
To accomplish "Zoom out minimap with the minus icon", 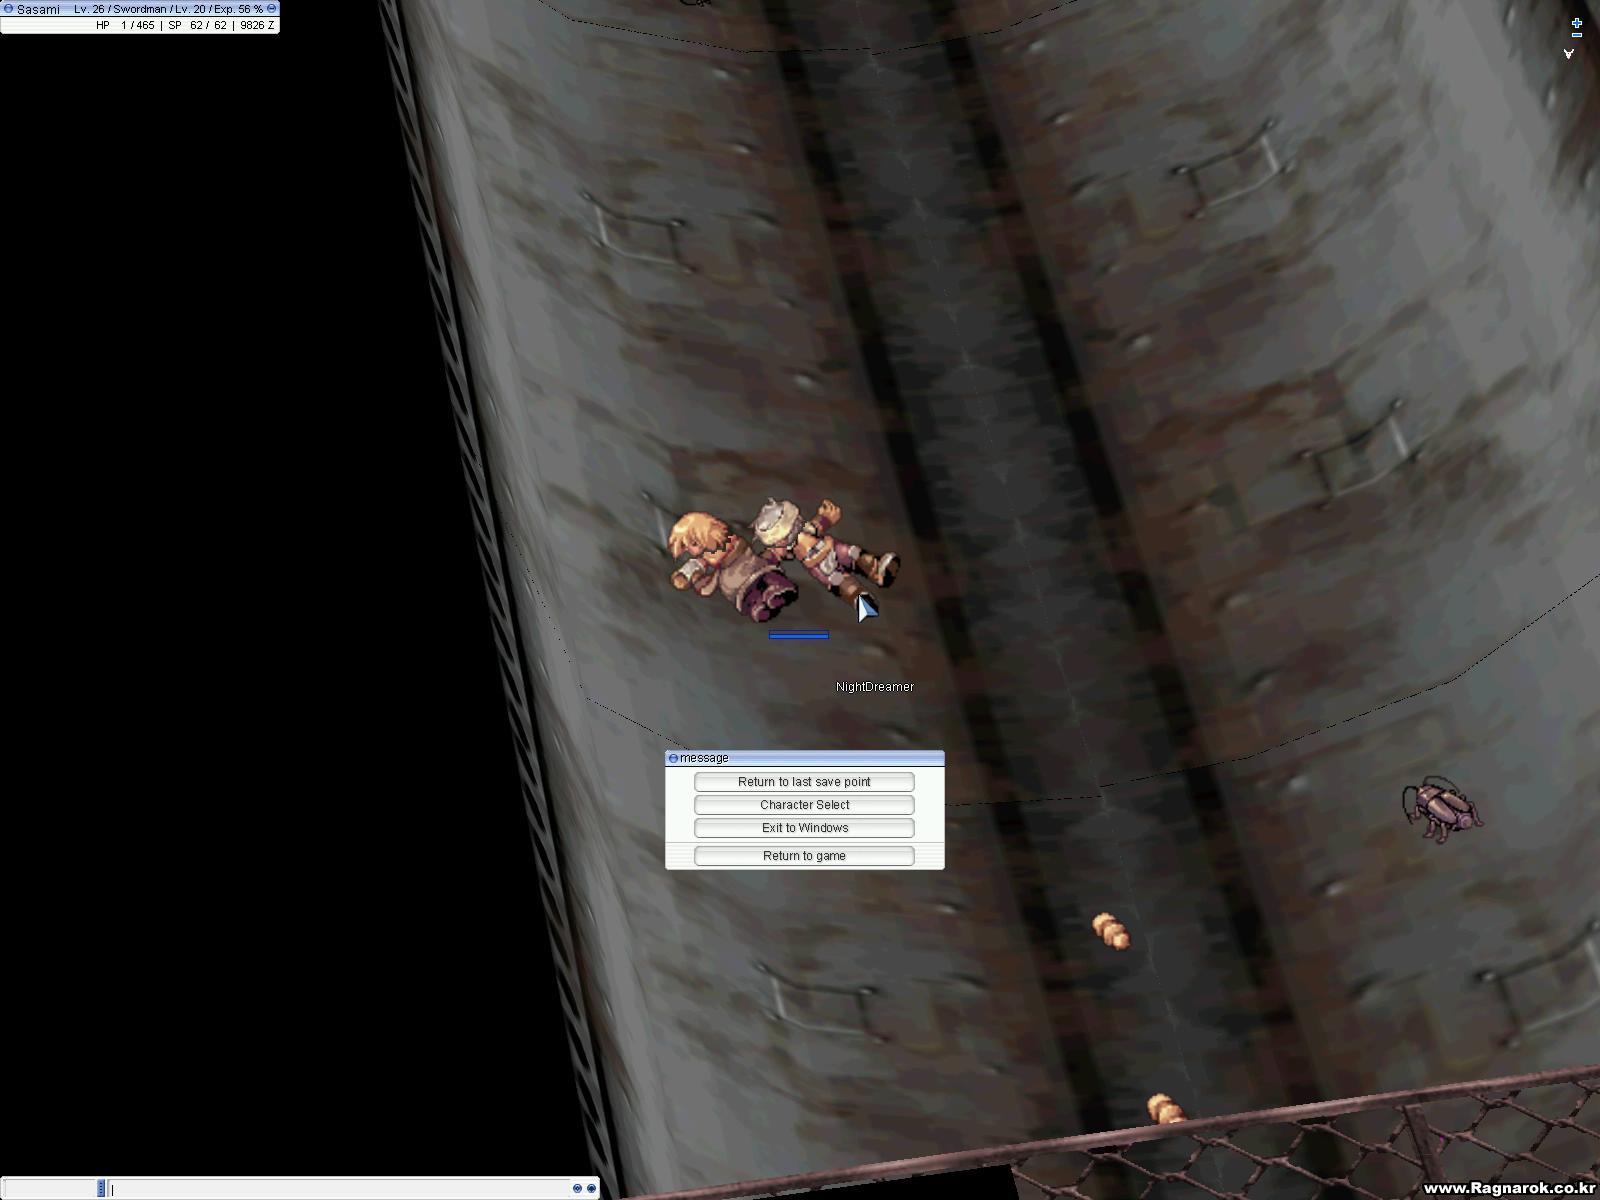I will tap(1577, 35).
